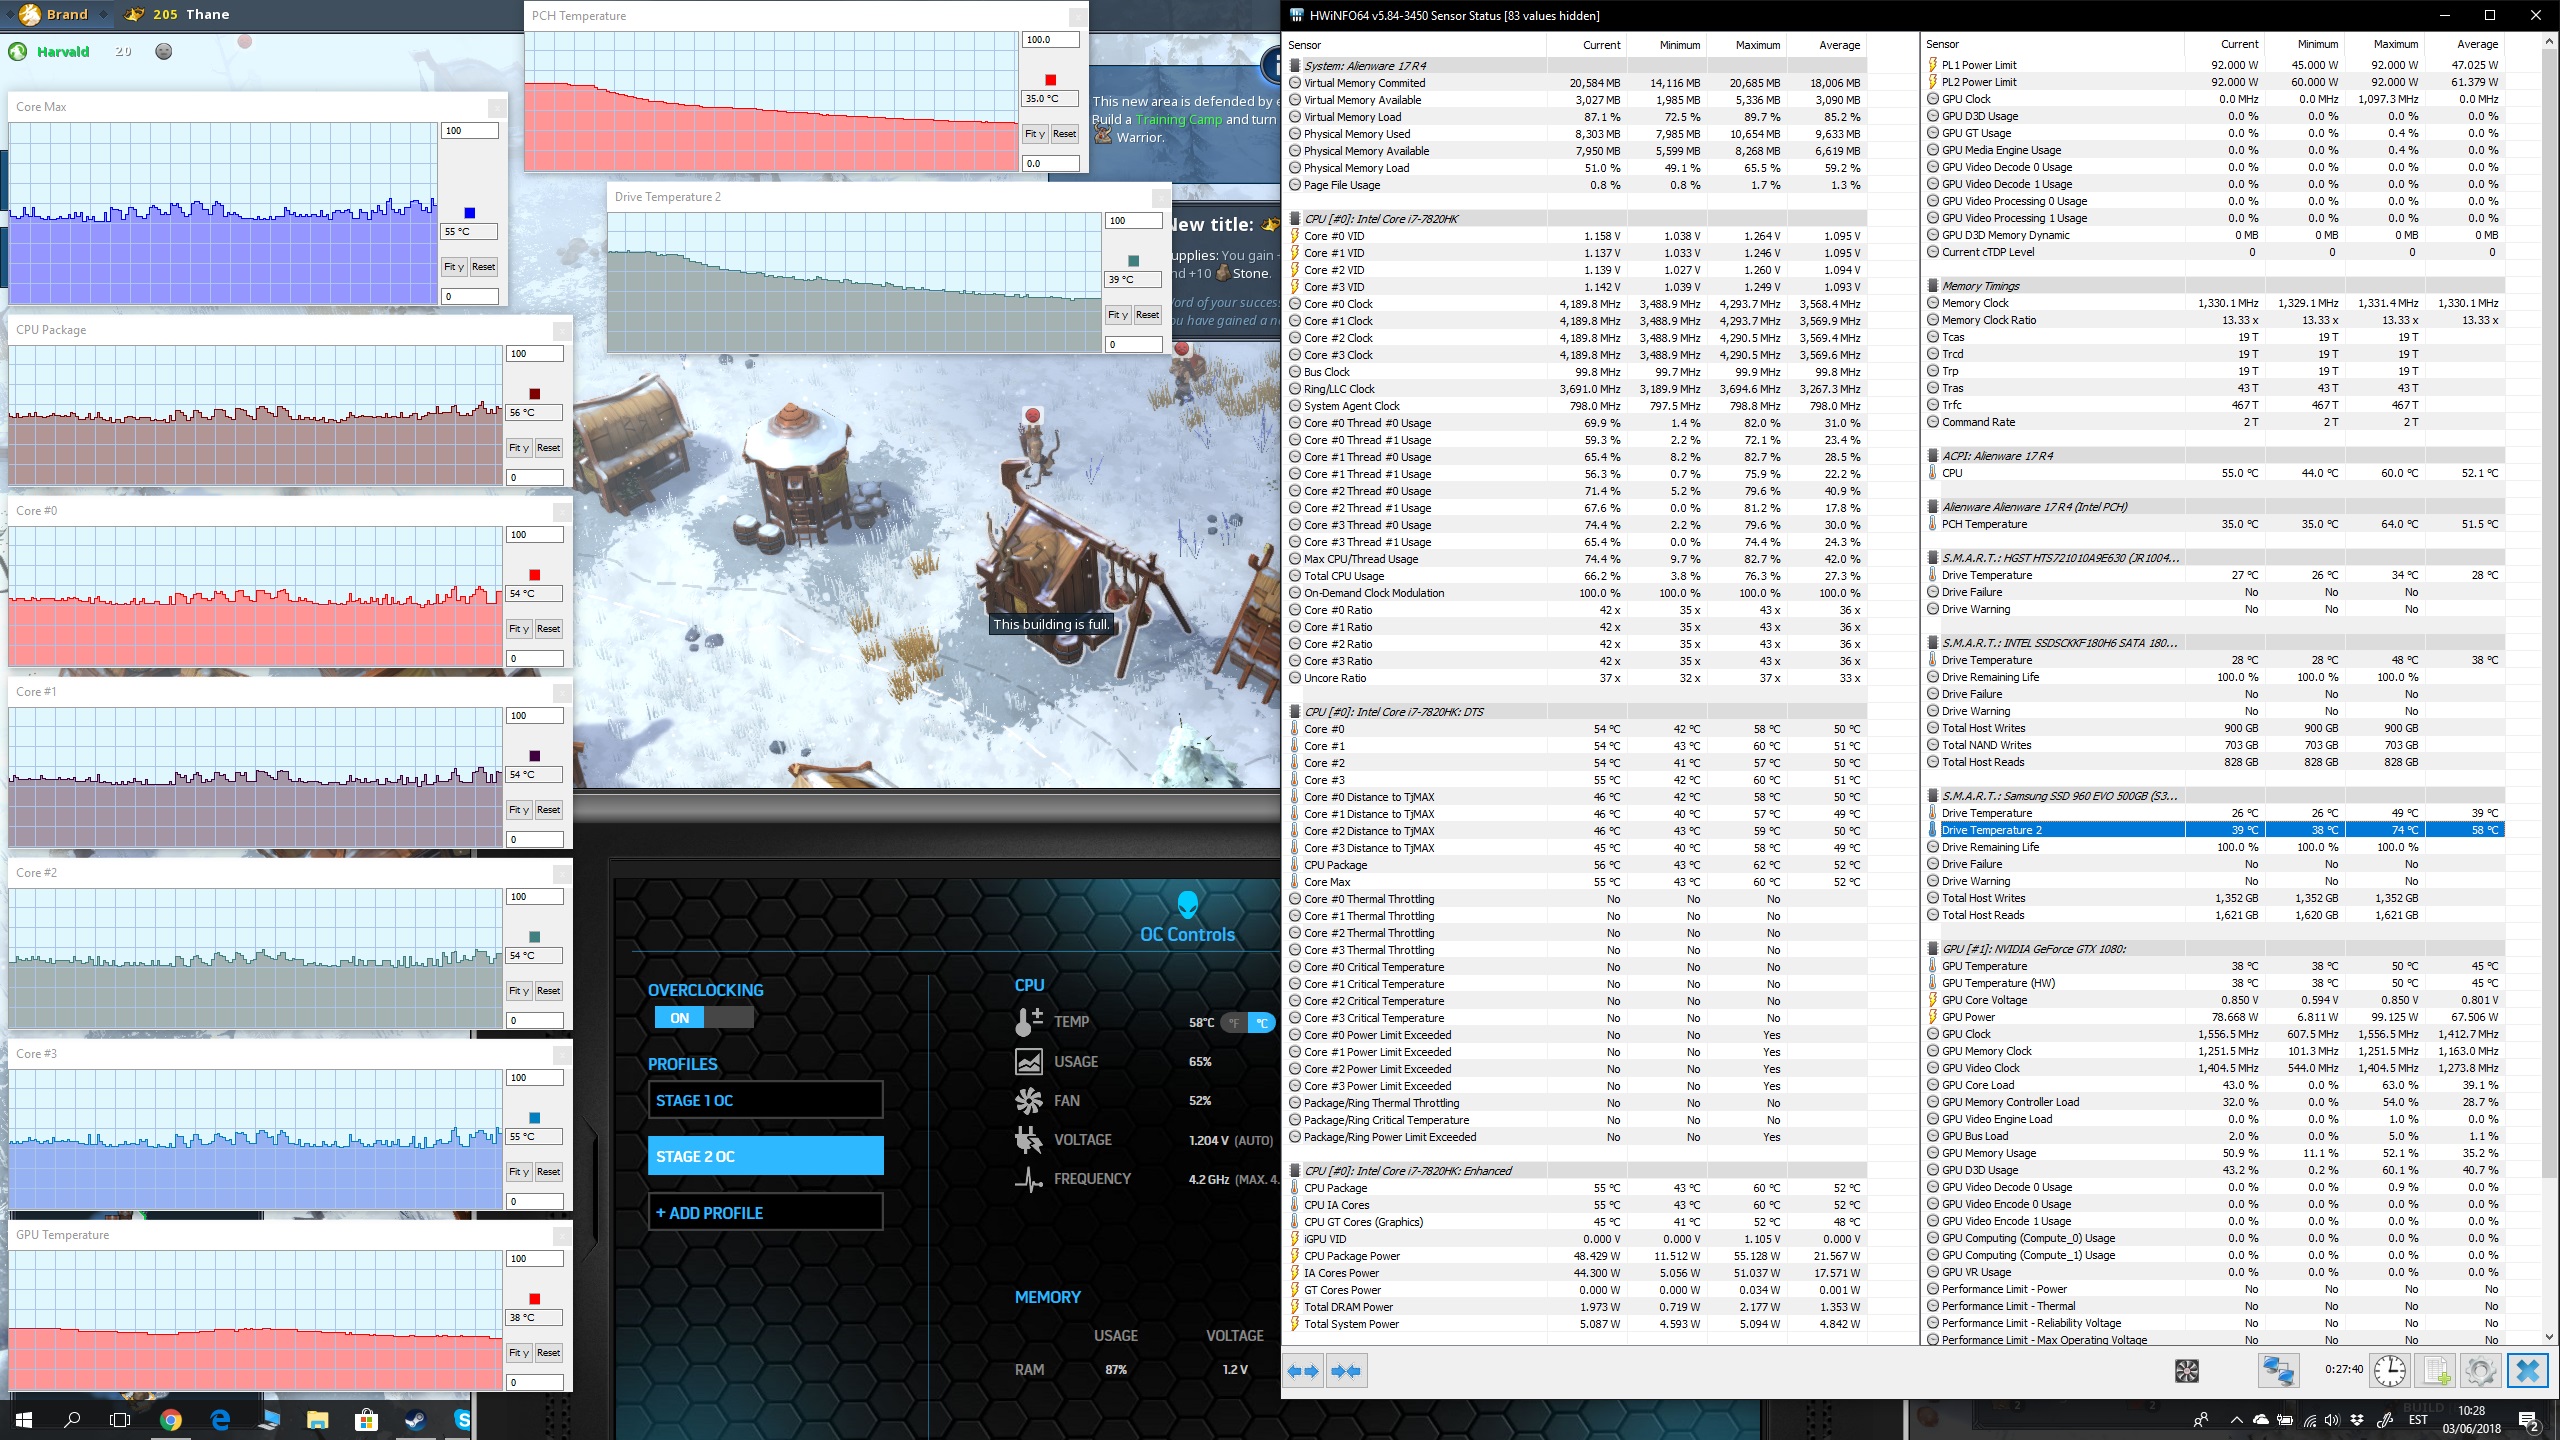
Task: Collapse the GPU [#1]: NVIDIA GeForce GTX 1080 group
Action: tap(1933, 949)
